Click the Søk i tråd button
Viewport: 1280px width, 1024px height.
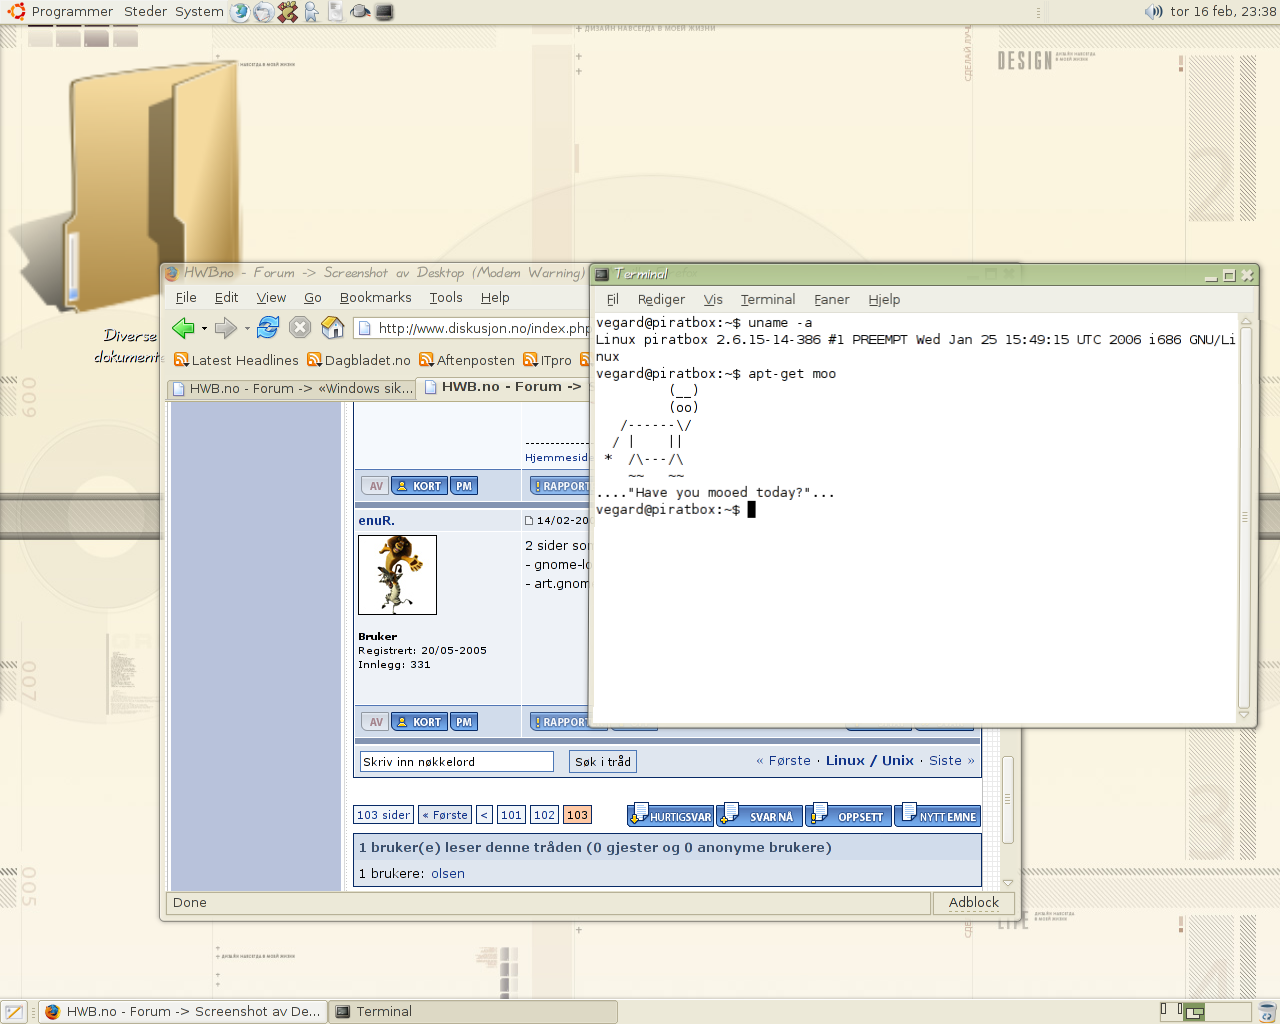click(x=603, y=762)
